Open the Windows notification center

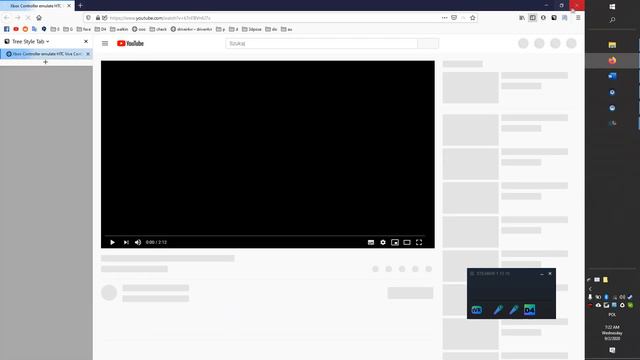tap(612, 350)
